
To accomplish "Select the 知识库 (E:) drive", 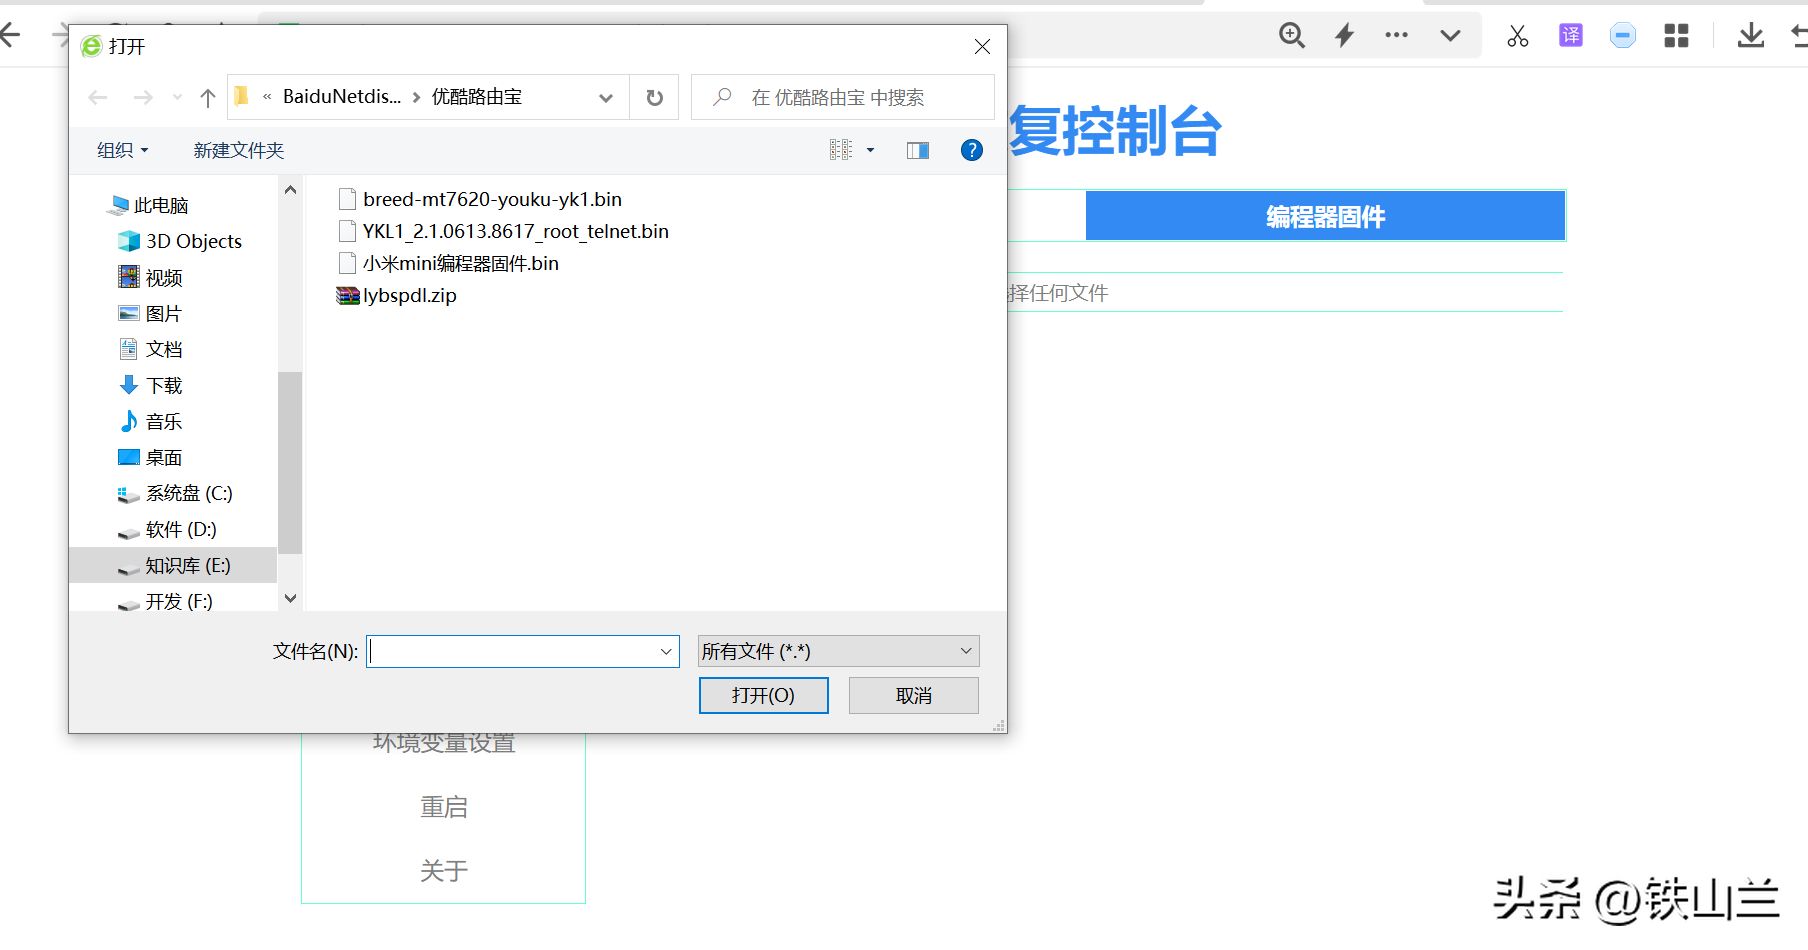I will (x=172, y=565).
